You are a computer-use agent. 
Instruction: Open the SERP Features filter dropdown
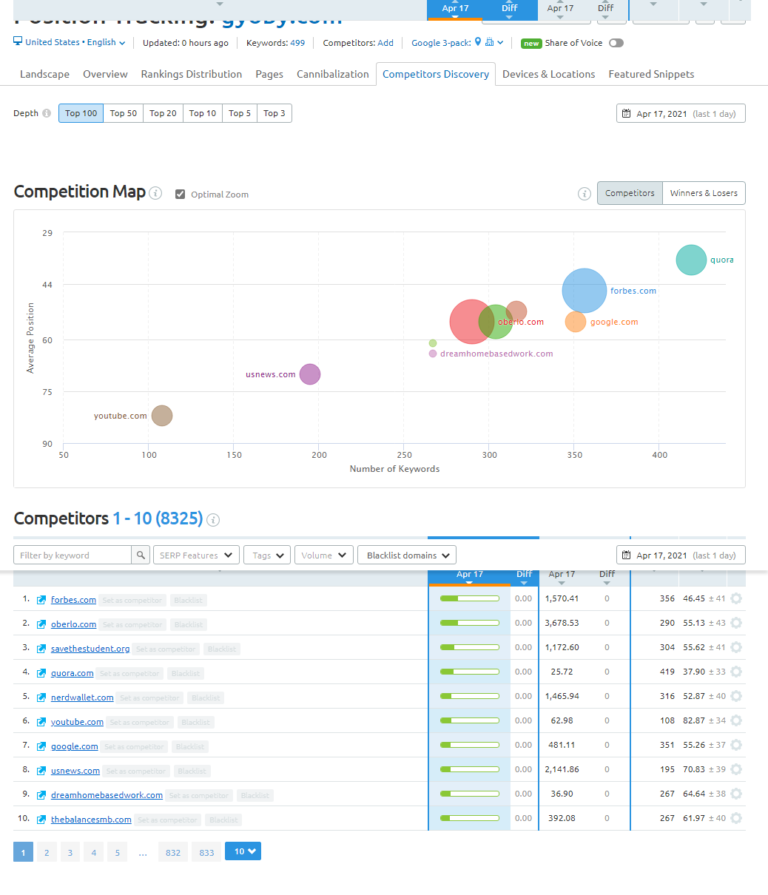[196, 555]
